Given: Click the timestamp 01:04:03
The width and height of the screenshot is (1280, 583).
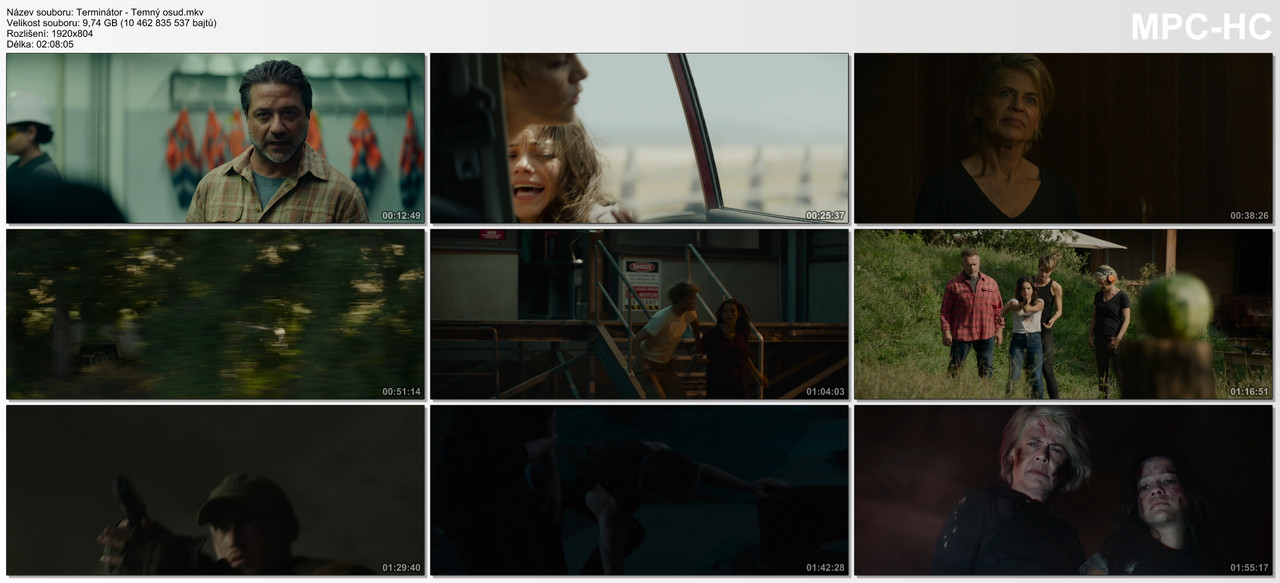Looking at the screenshot, I should tap(825, 392).
